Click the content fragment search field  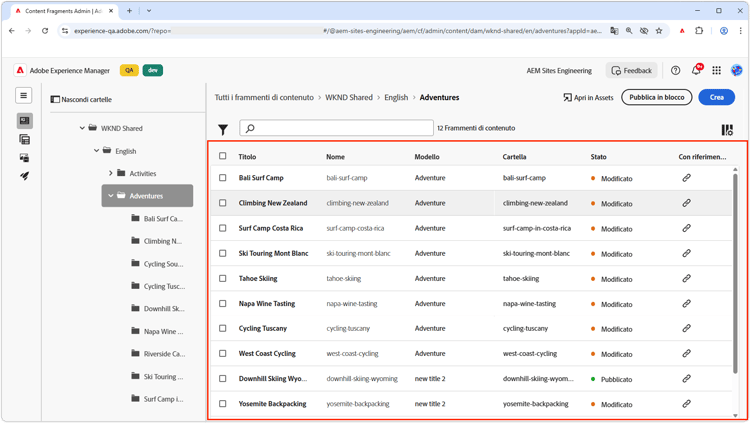pyautogui.click(x=336, y=128)
